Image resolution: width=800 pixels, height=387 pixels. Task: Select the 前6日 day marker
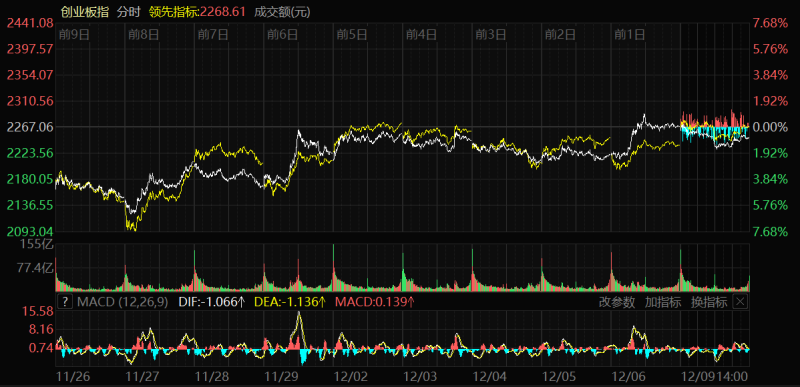pos(283,35)
